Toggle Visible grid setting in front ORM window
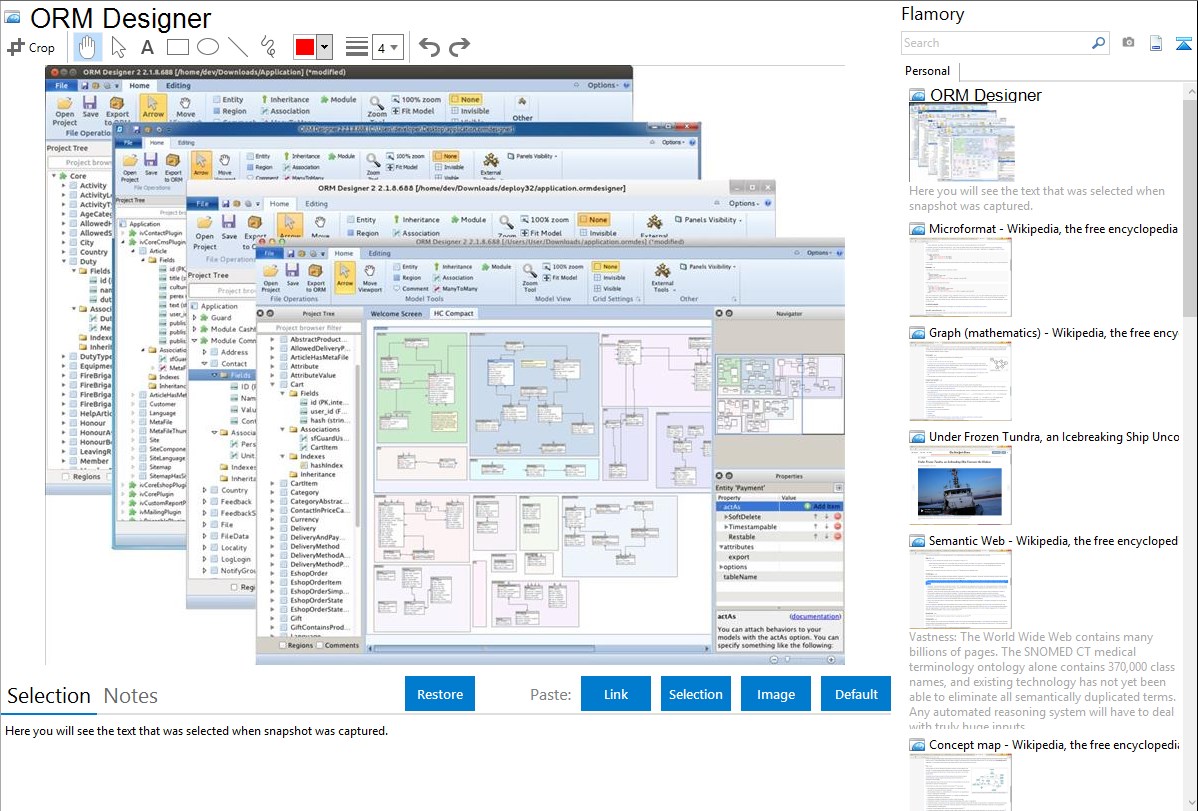1198x811 pixels. 607,288
